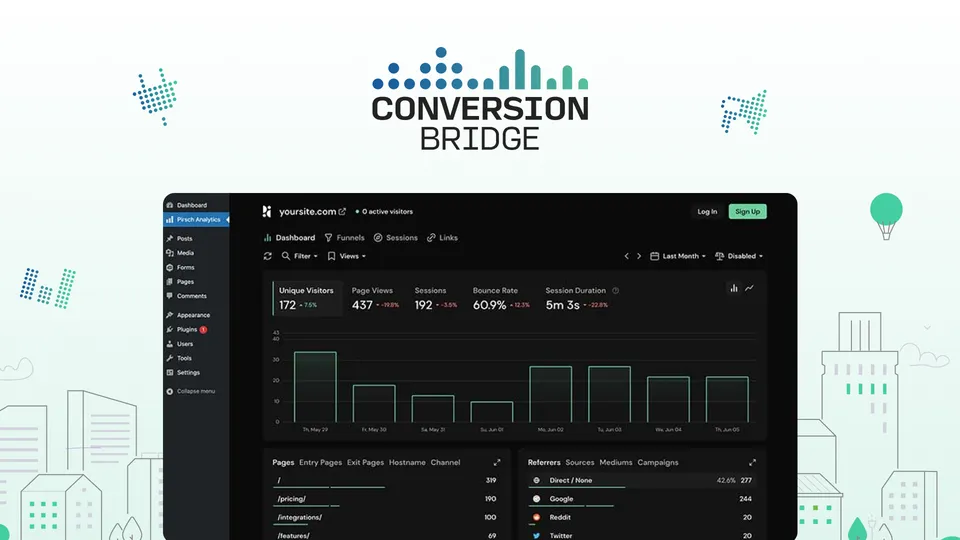
Task: Select the Campaigns tab
Action: coord(658,462)
